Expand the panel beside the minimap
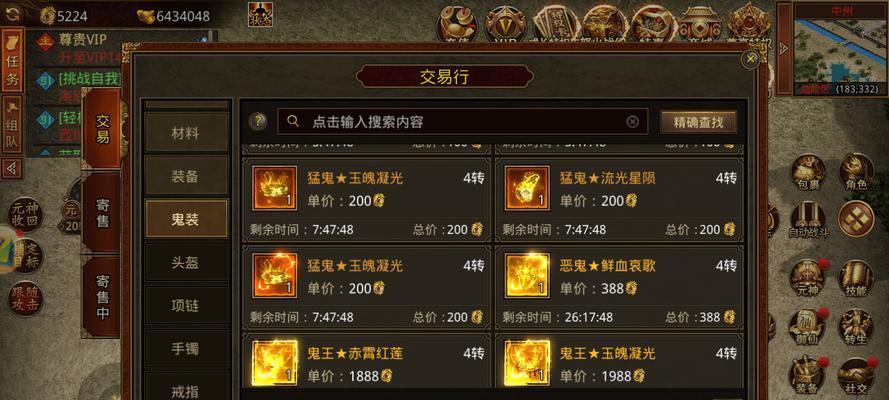The height and width of the screenshot is (400, 889). point(784,48)
